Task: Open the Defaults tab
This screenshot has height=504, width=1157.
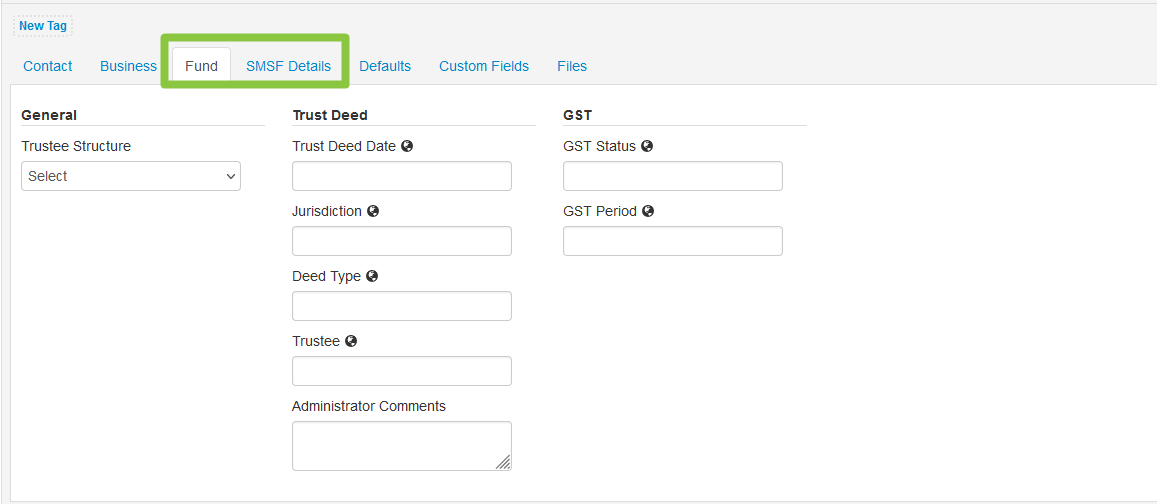Action: [x=385, y=66]
